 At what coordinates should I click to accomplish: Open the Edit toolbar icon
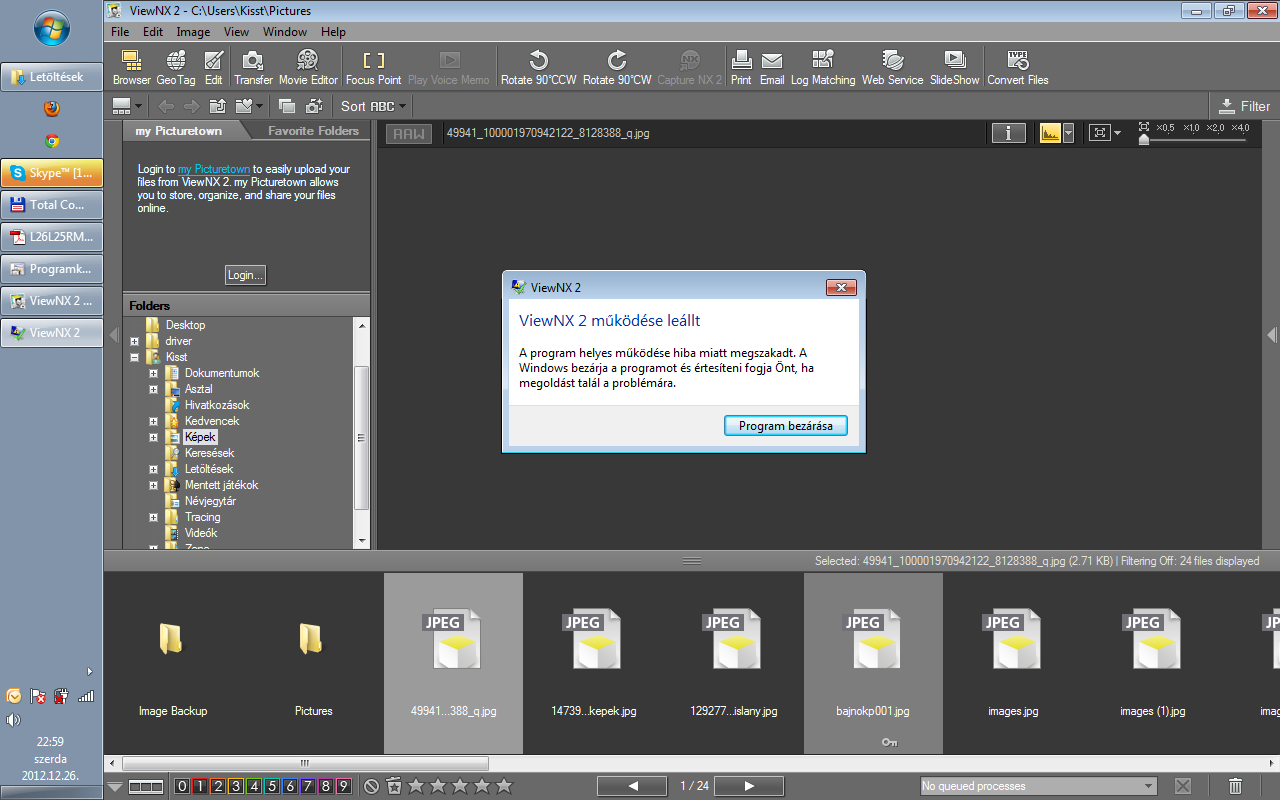213,67
